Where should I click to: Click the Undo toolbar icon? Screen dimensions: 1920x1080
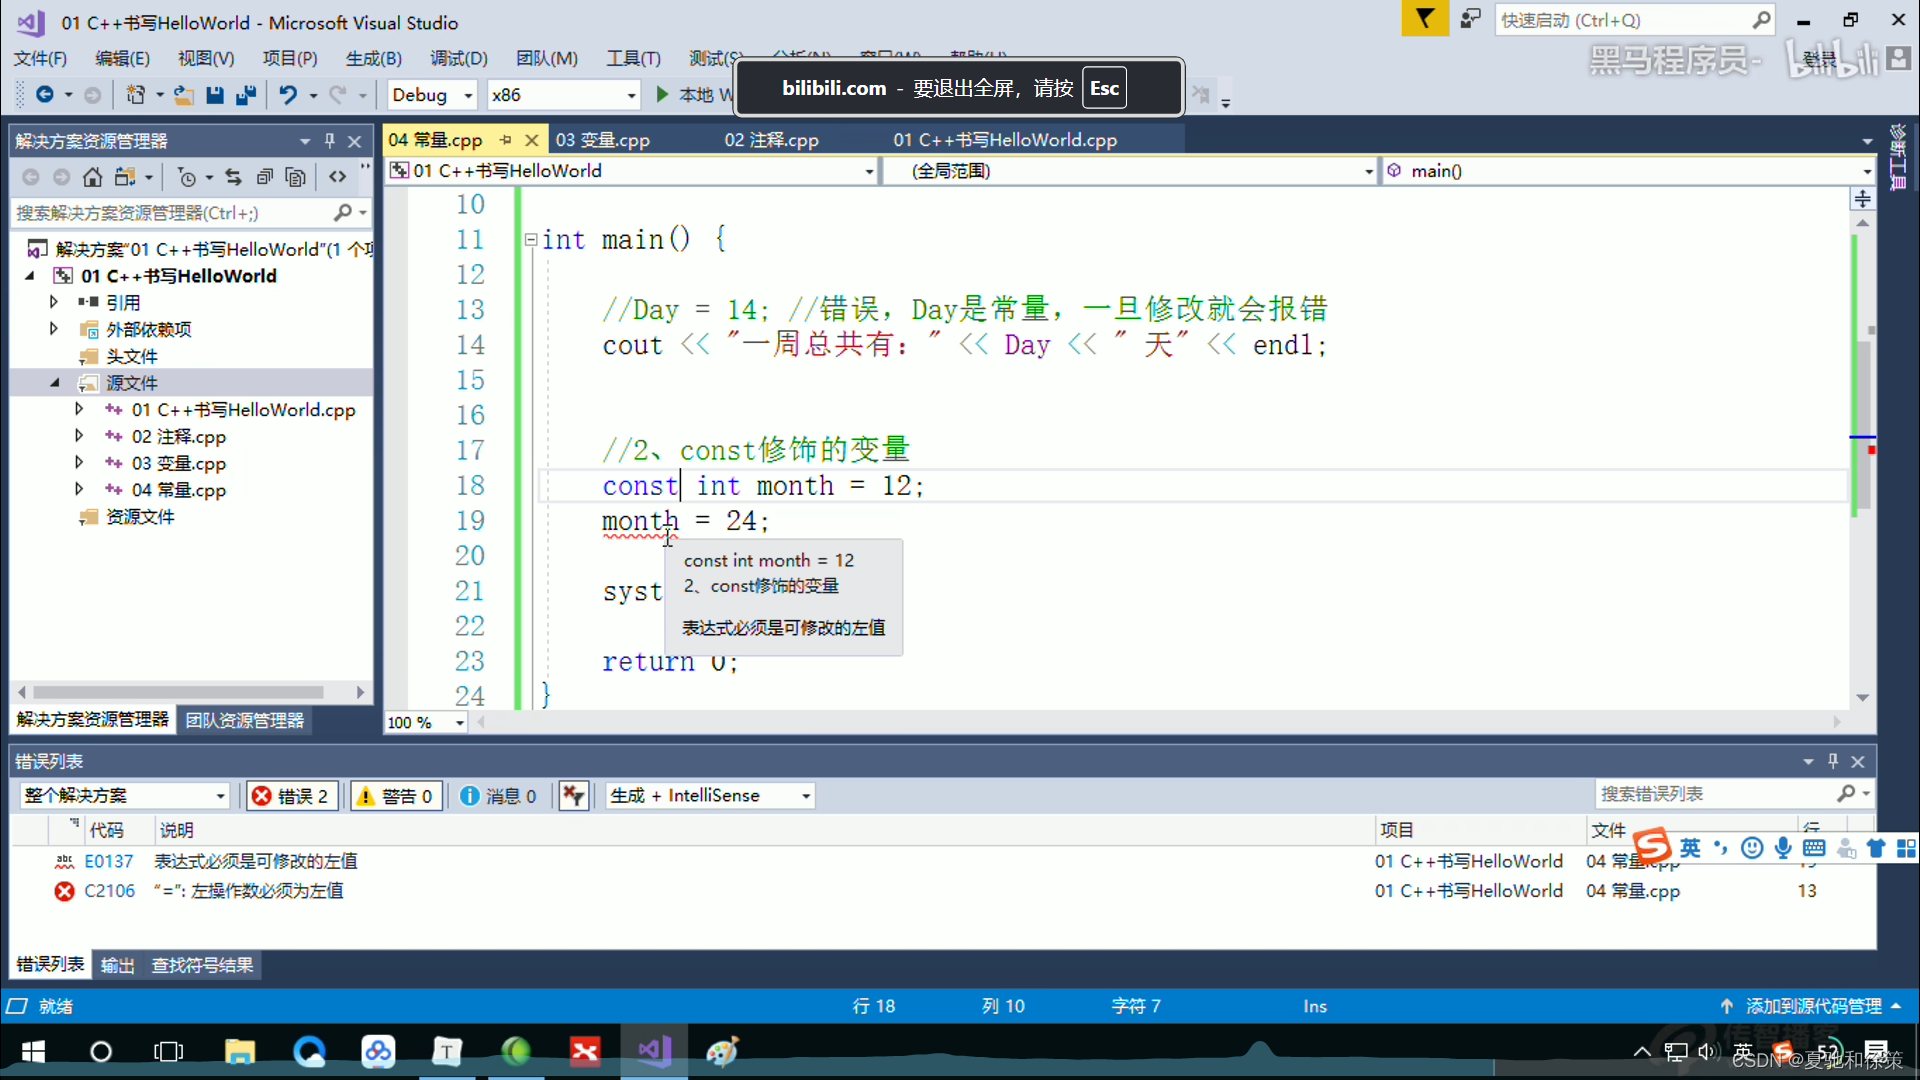click(288, 95)
